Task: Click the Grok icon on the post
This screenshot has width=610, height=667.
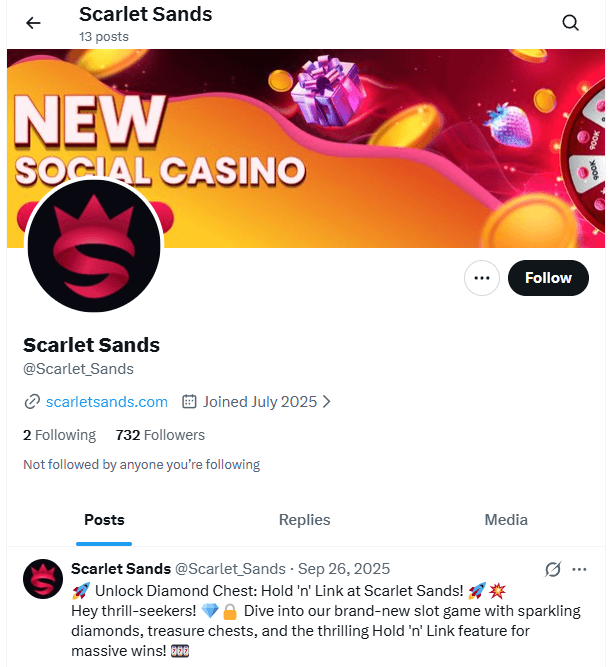Action: (x=553, y=569)
